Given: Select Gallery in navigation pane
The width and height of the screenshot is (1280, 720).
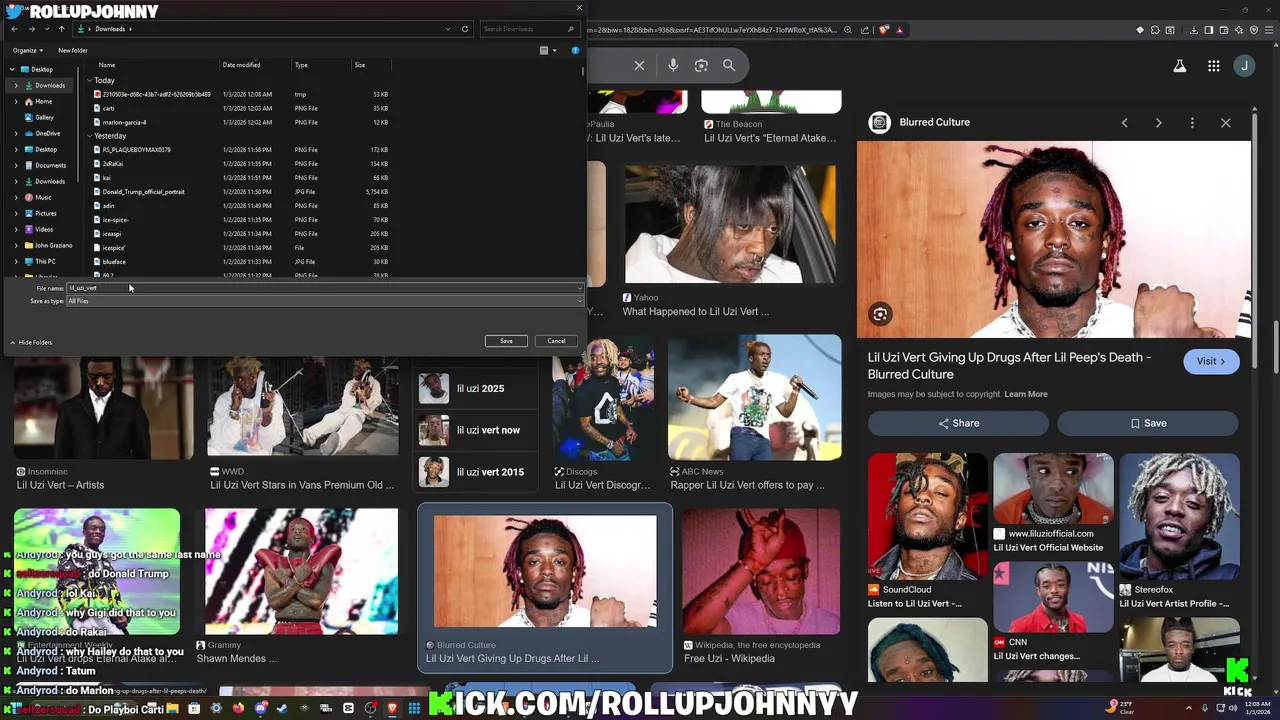Looking at the screenshot, I should point(44,117).
